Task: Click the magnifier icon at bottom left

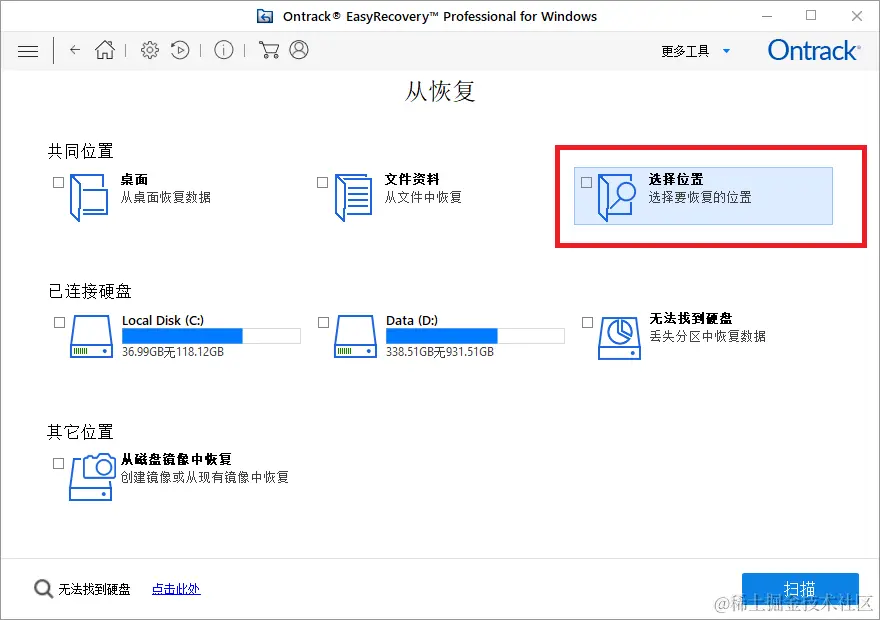Action: point(43,589)
